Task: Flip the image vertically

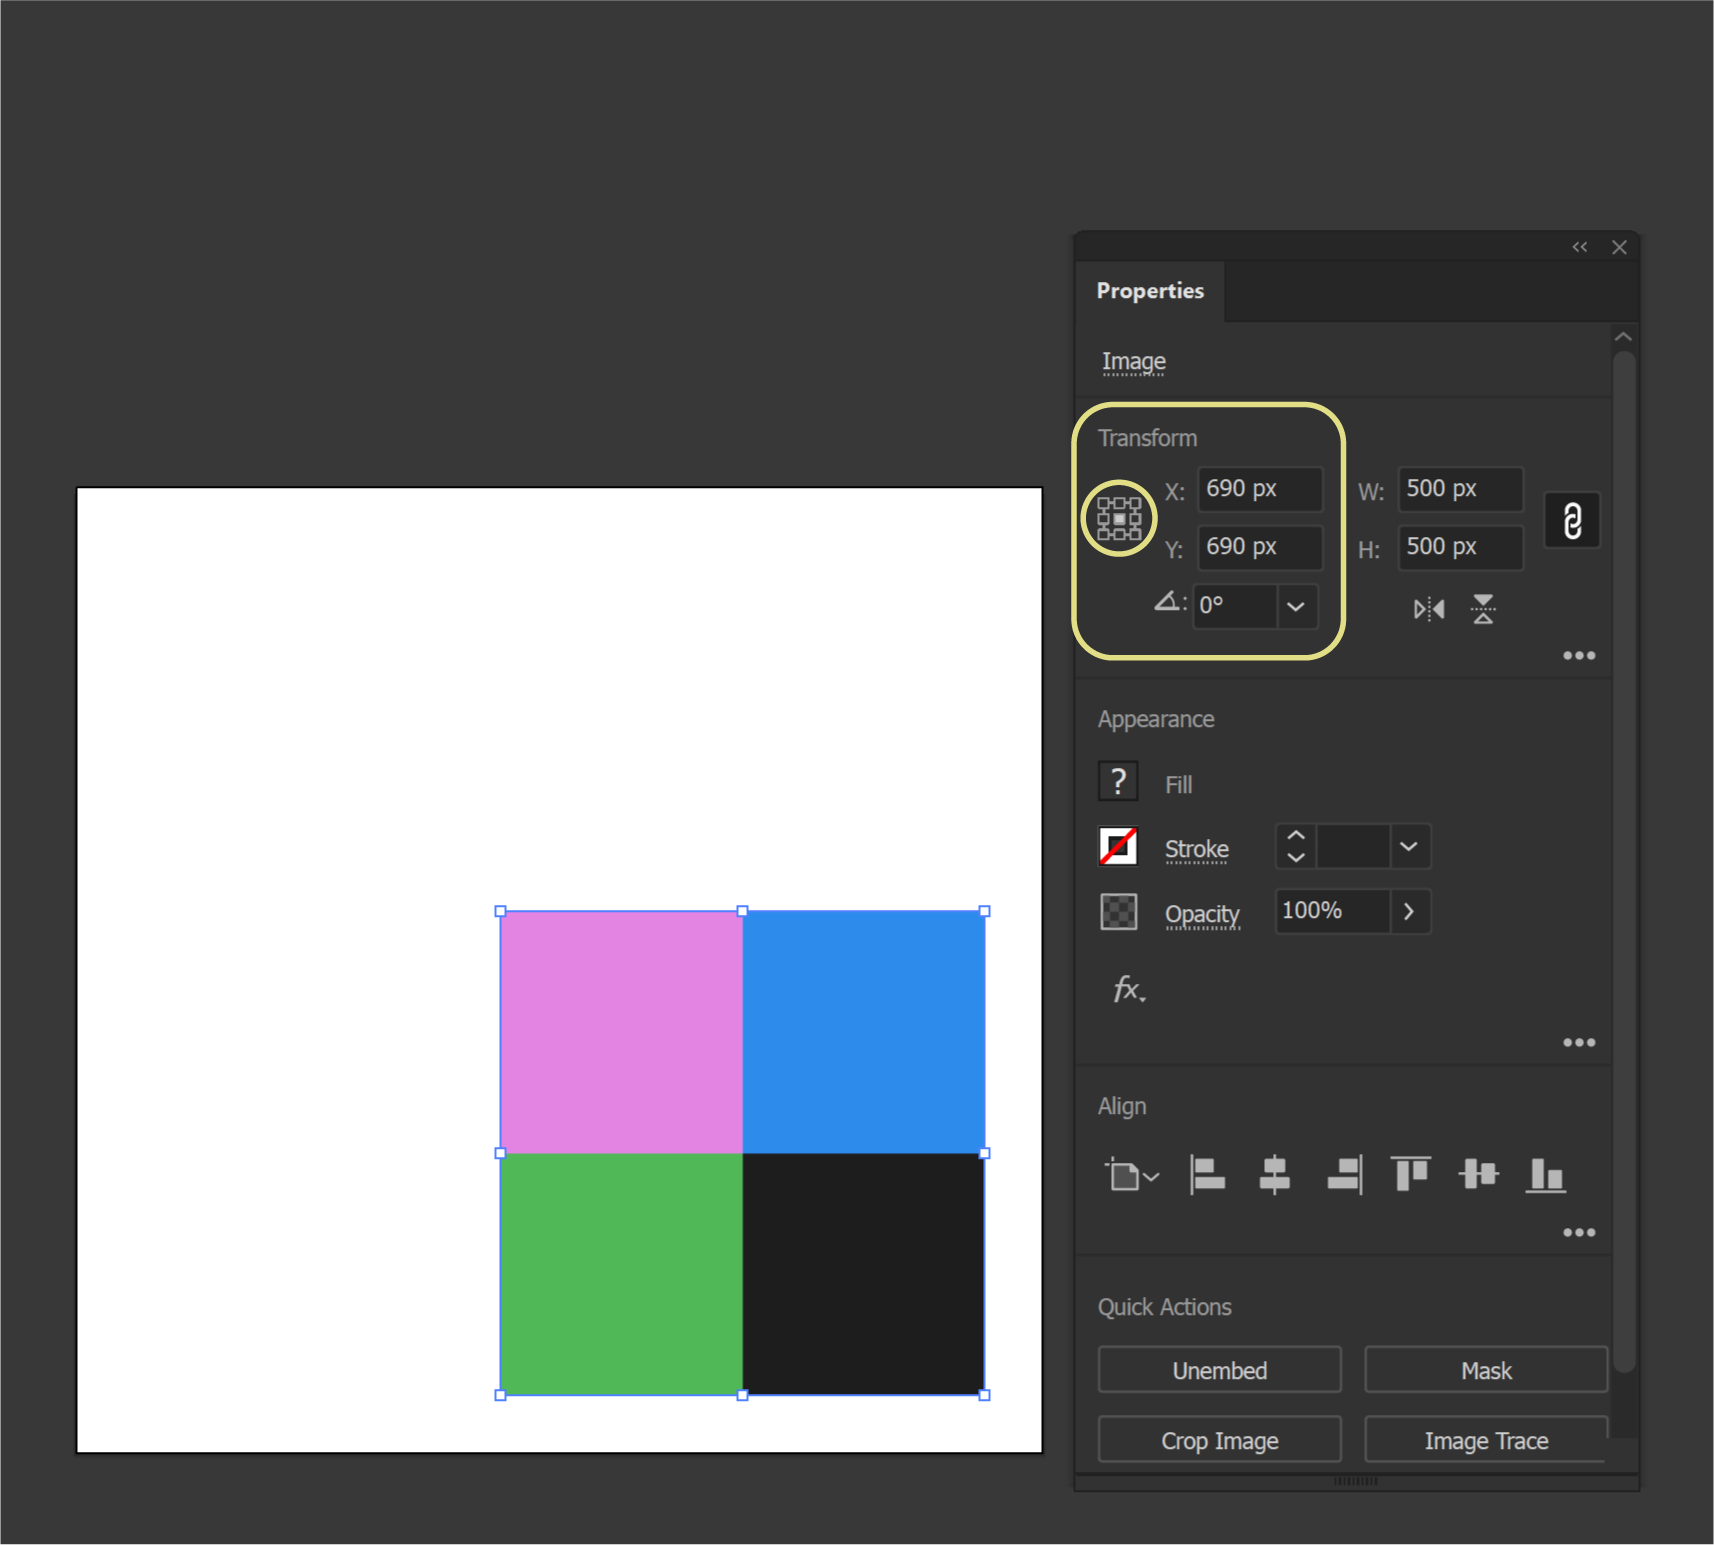Action: point(1483,609)
